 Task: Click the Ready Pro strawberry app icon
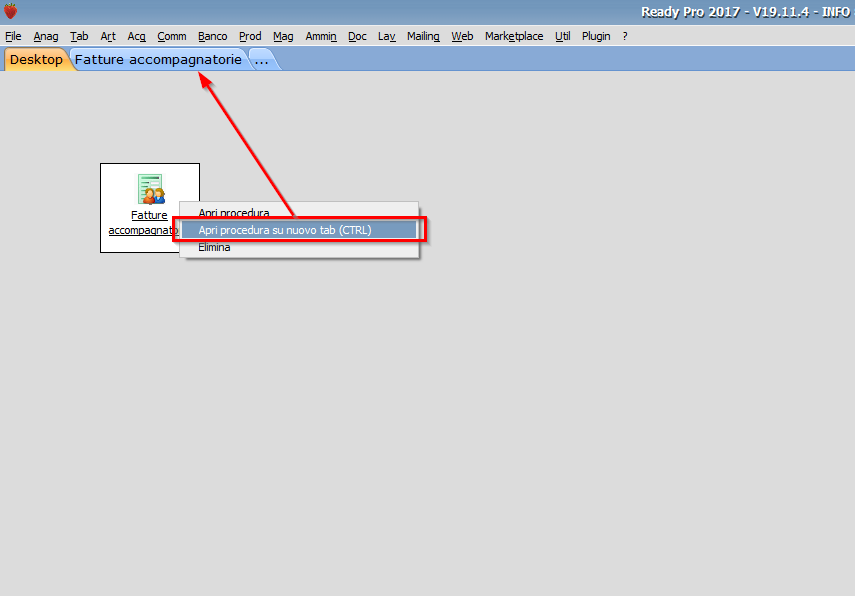(10, 11)
